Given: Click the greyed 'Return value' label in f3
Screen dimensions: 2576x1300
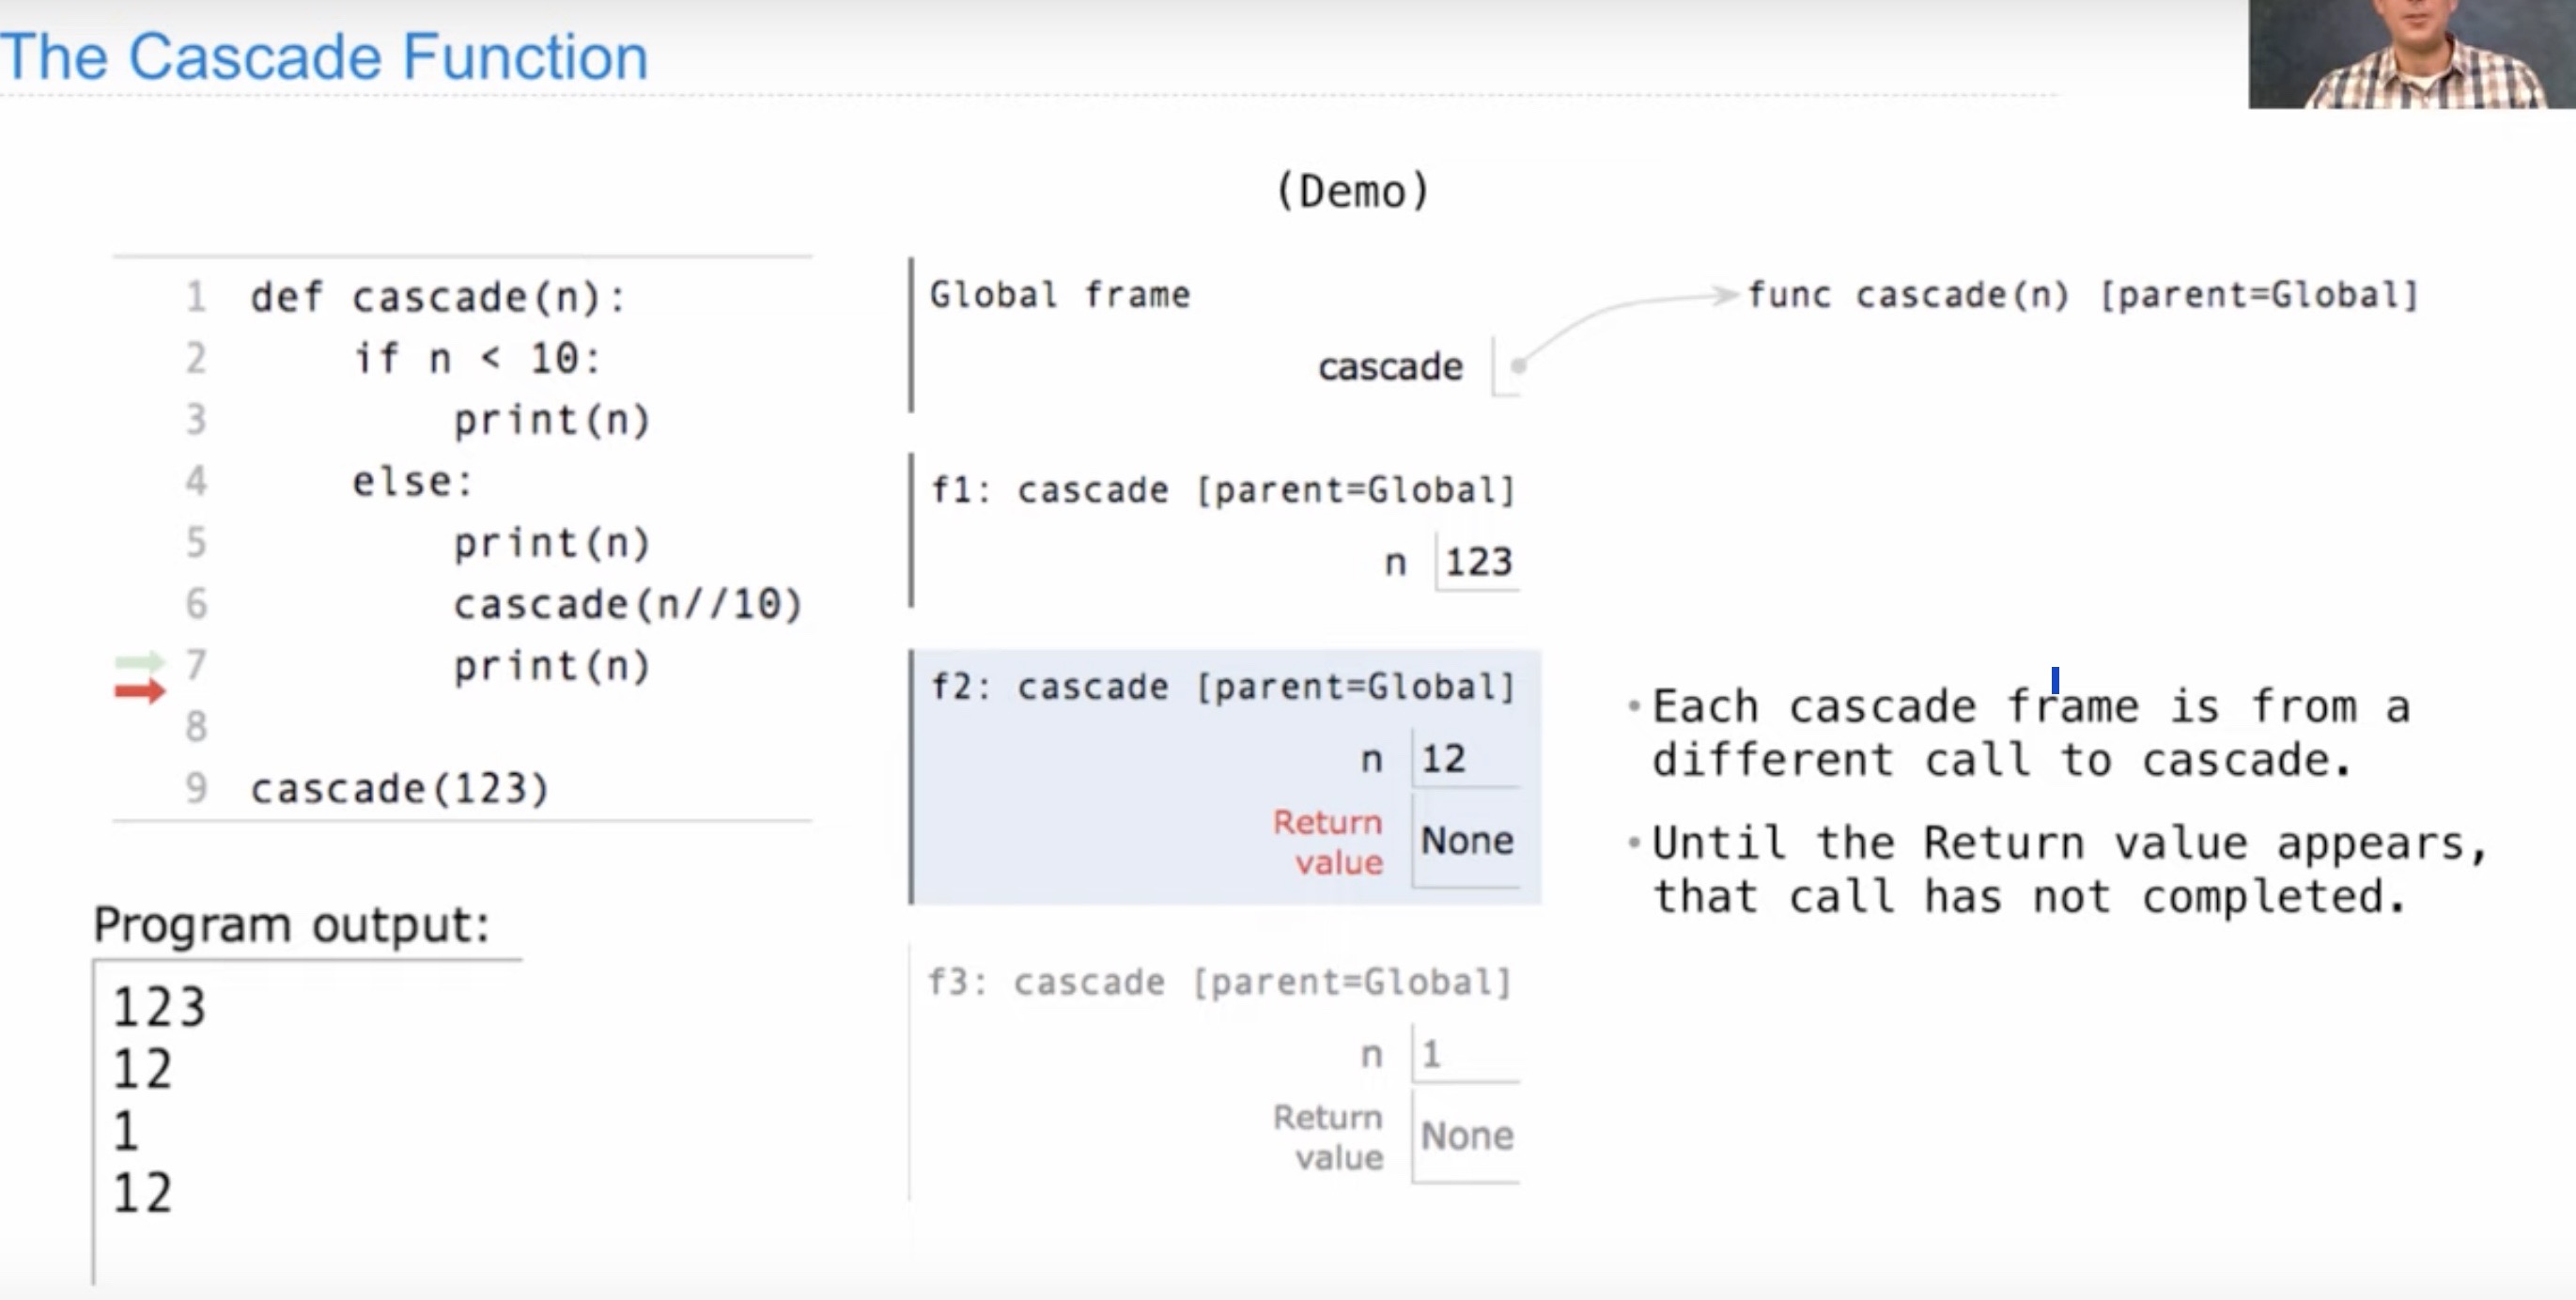Looking at the screenshot, I should (1328, 1137).
